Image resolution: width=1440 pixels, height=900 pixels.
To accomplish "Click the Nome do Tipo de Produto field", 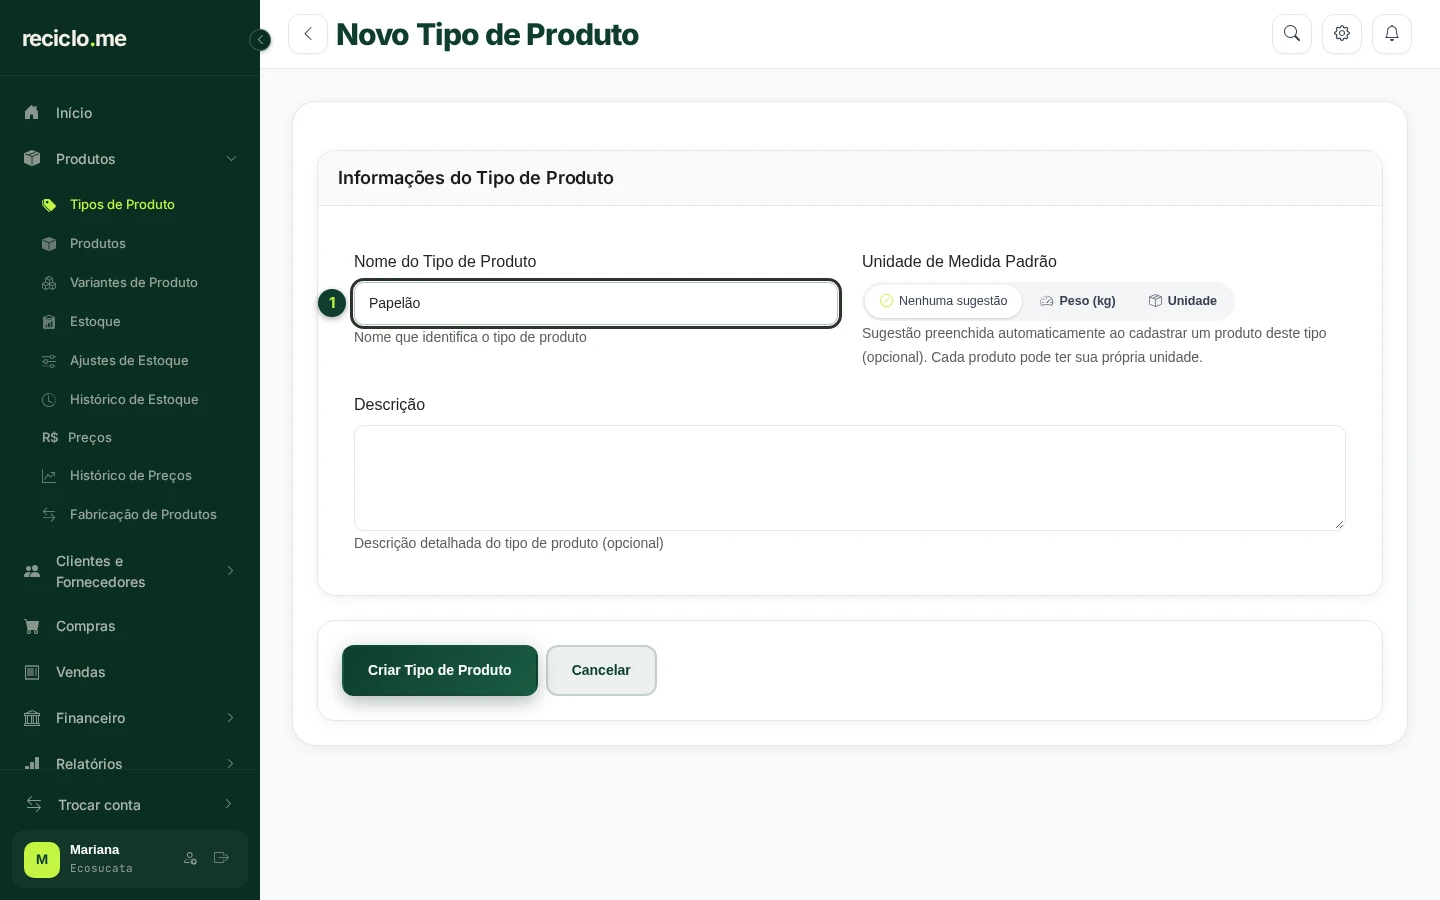I will pos(596,303).
